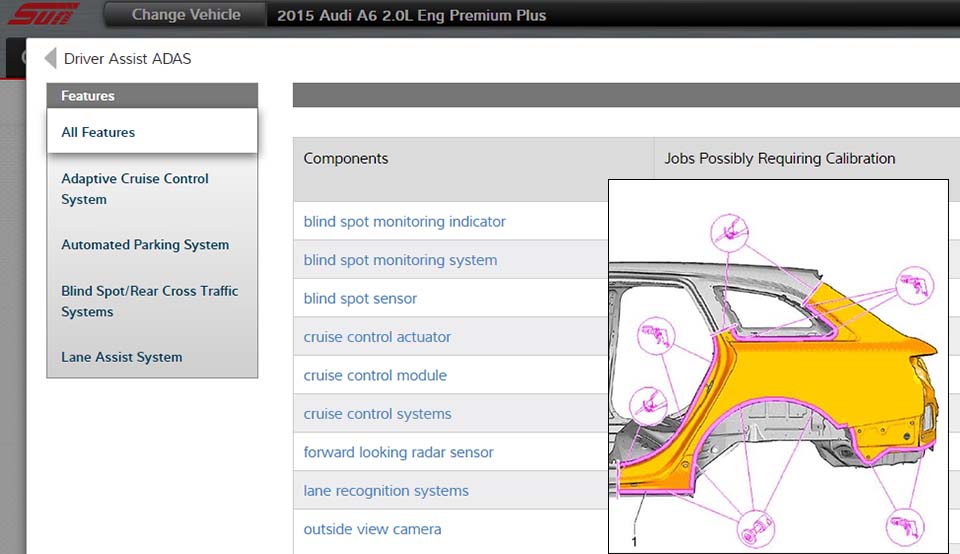Select Automated Parking System in sidebar
960x554 pixels.
tap(145, 245)
